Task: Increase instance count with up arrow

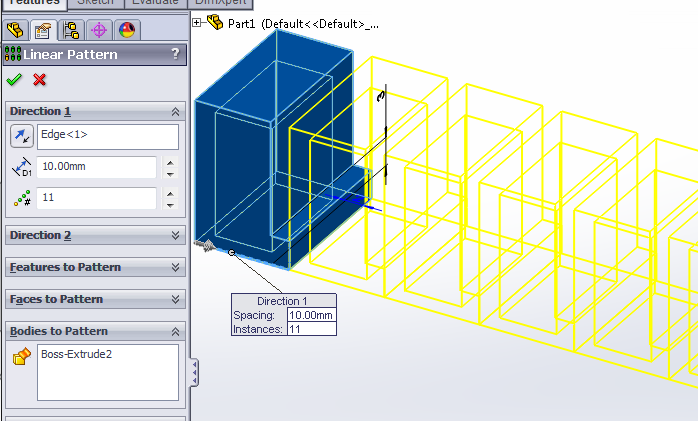Action: click(170, 193)
